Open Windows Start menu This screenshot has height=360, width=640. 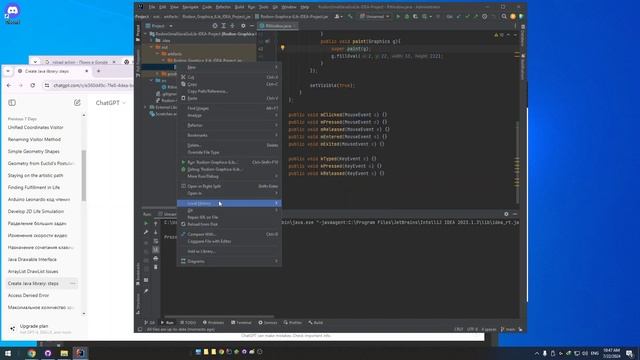pyautogui.click(x=7, y=353)
